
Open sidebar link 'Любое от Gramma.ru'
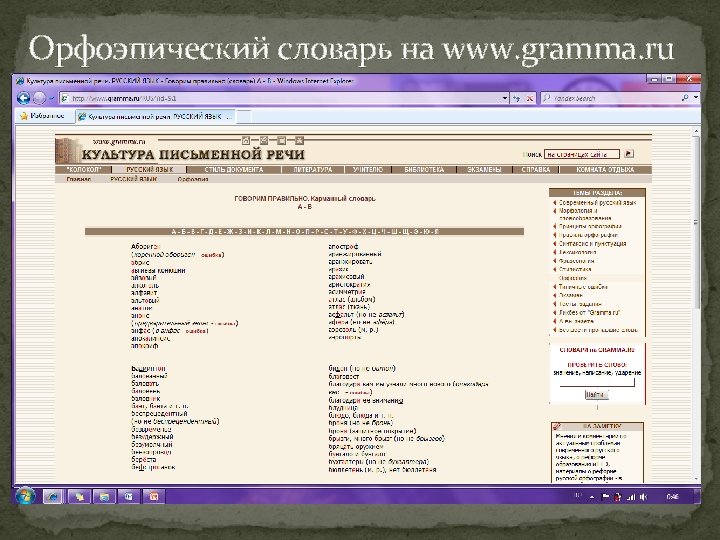click(x=589, y=313)
